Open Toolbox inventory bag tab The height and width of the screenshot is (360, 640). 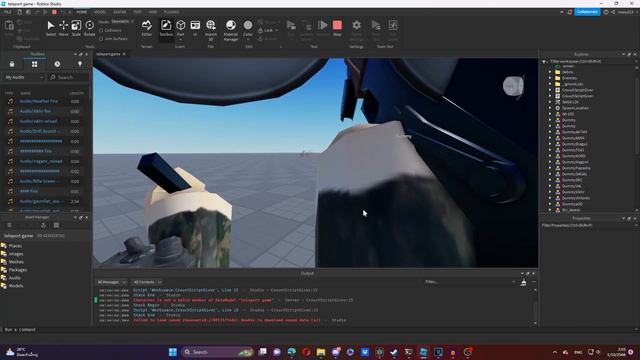click(12, 64)
